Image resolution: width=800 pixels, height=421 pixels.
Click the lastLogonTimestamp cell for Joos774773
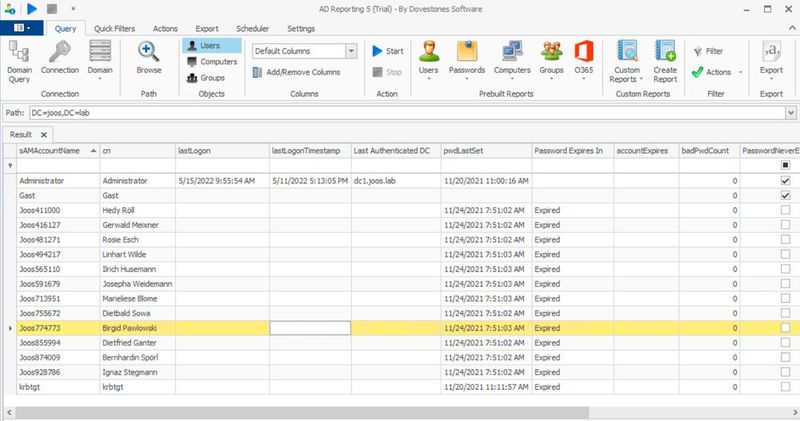tap(310, 328)
